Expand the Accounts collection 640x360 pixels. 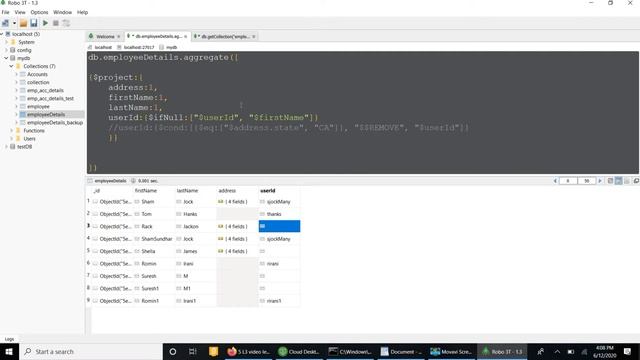click(x=16, y=74)
